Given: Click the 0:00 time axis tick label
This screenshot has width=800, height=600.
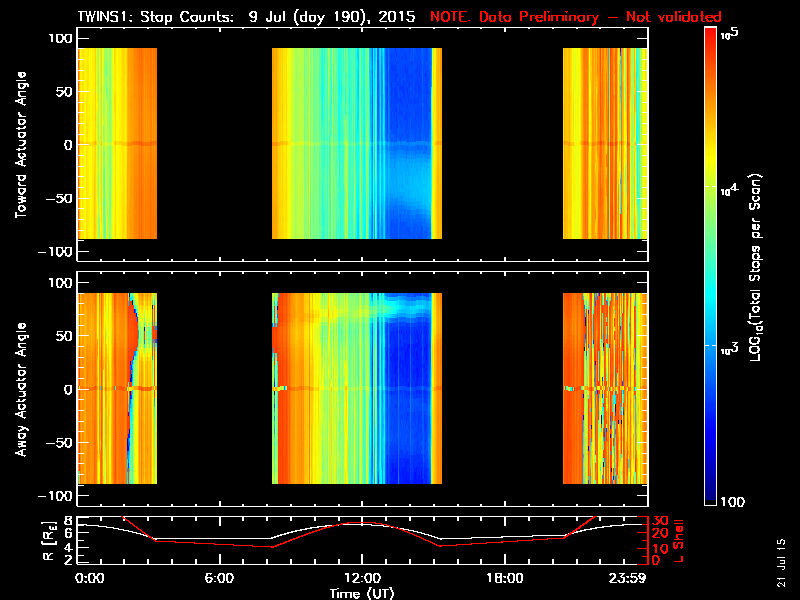Looking at the screenshot, I should 90,579.
